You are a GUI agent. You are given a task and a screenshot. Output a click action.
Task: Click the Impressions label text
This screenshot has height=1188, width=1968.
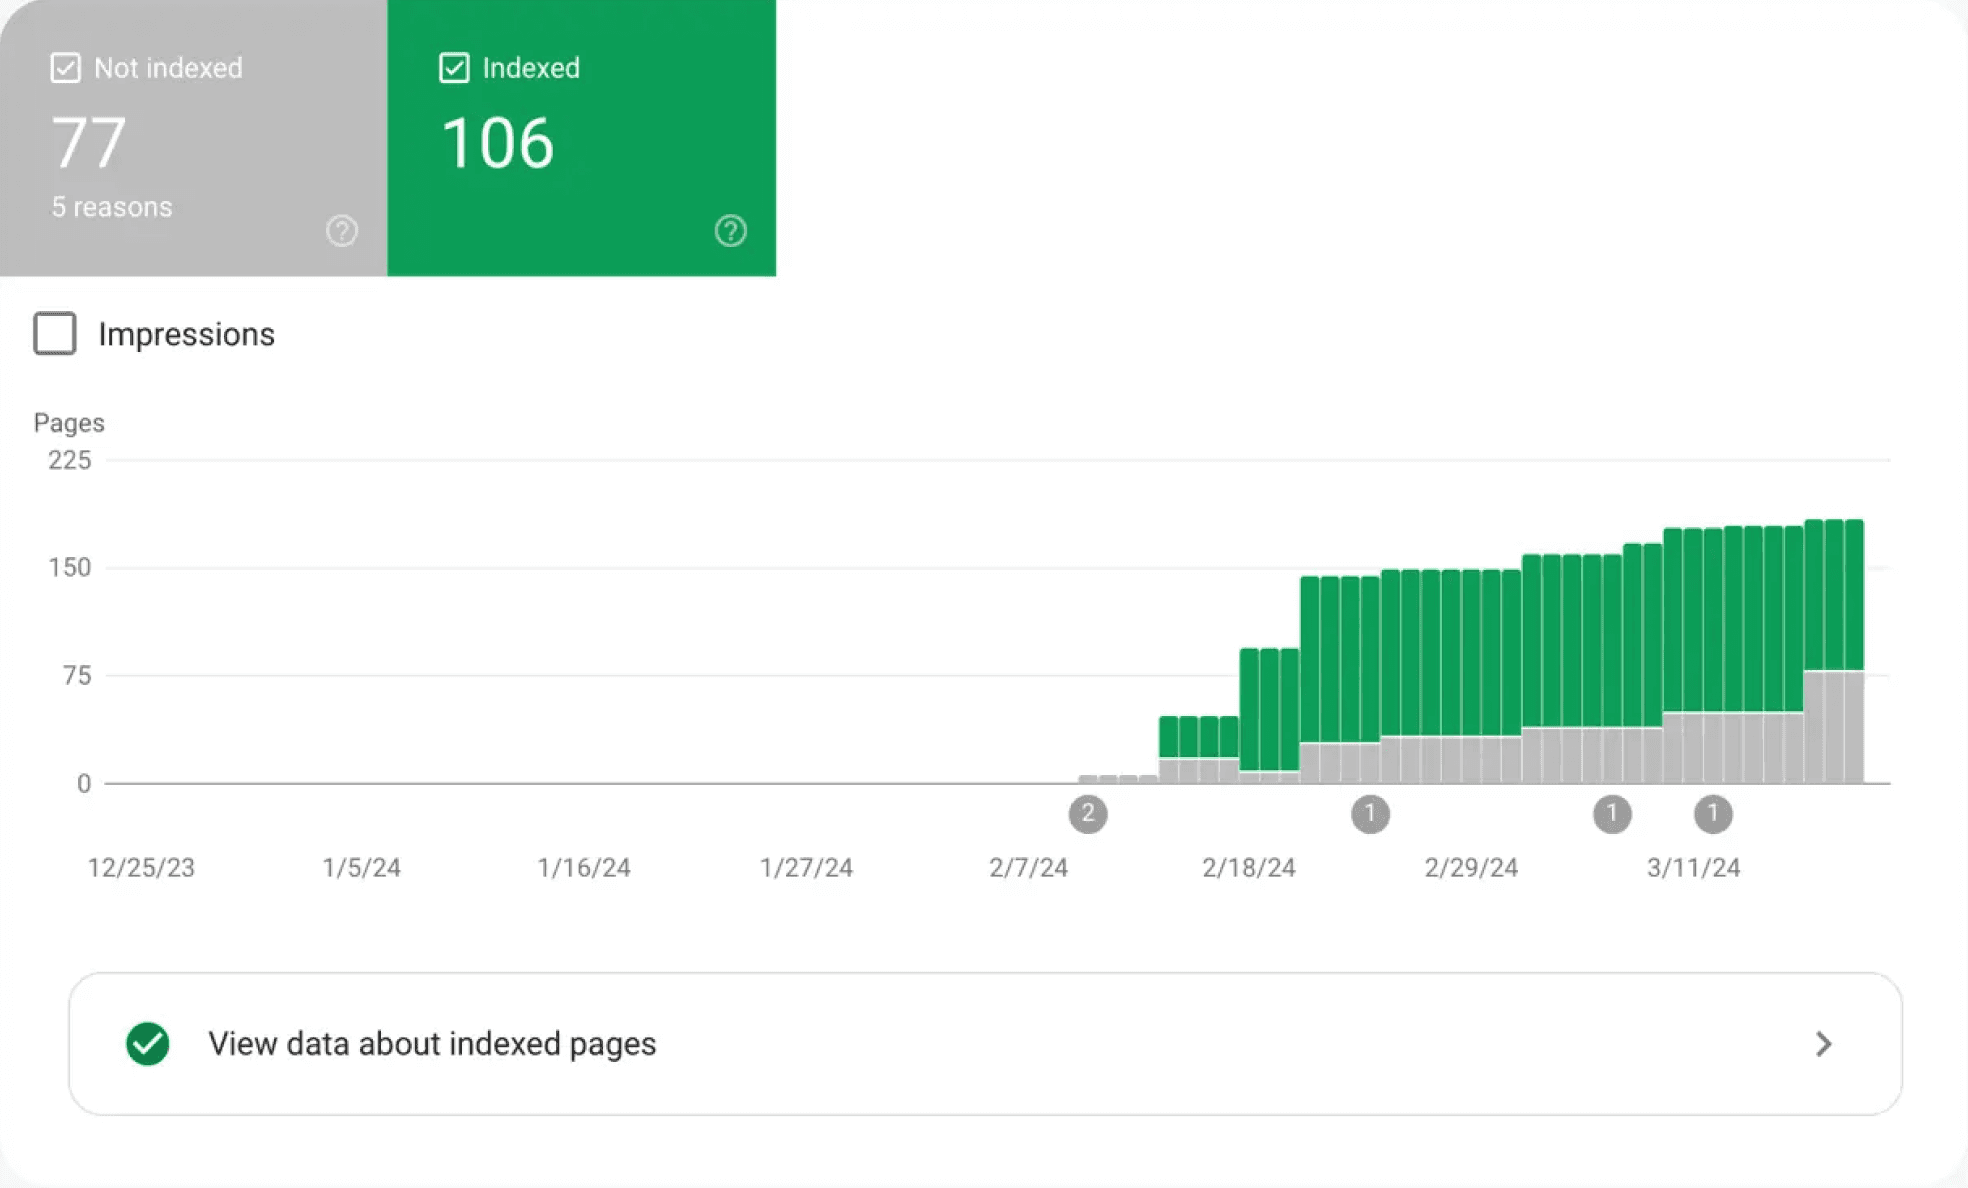(x=186, y=334)
